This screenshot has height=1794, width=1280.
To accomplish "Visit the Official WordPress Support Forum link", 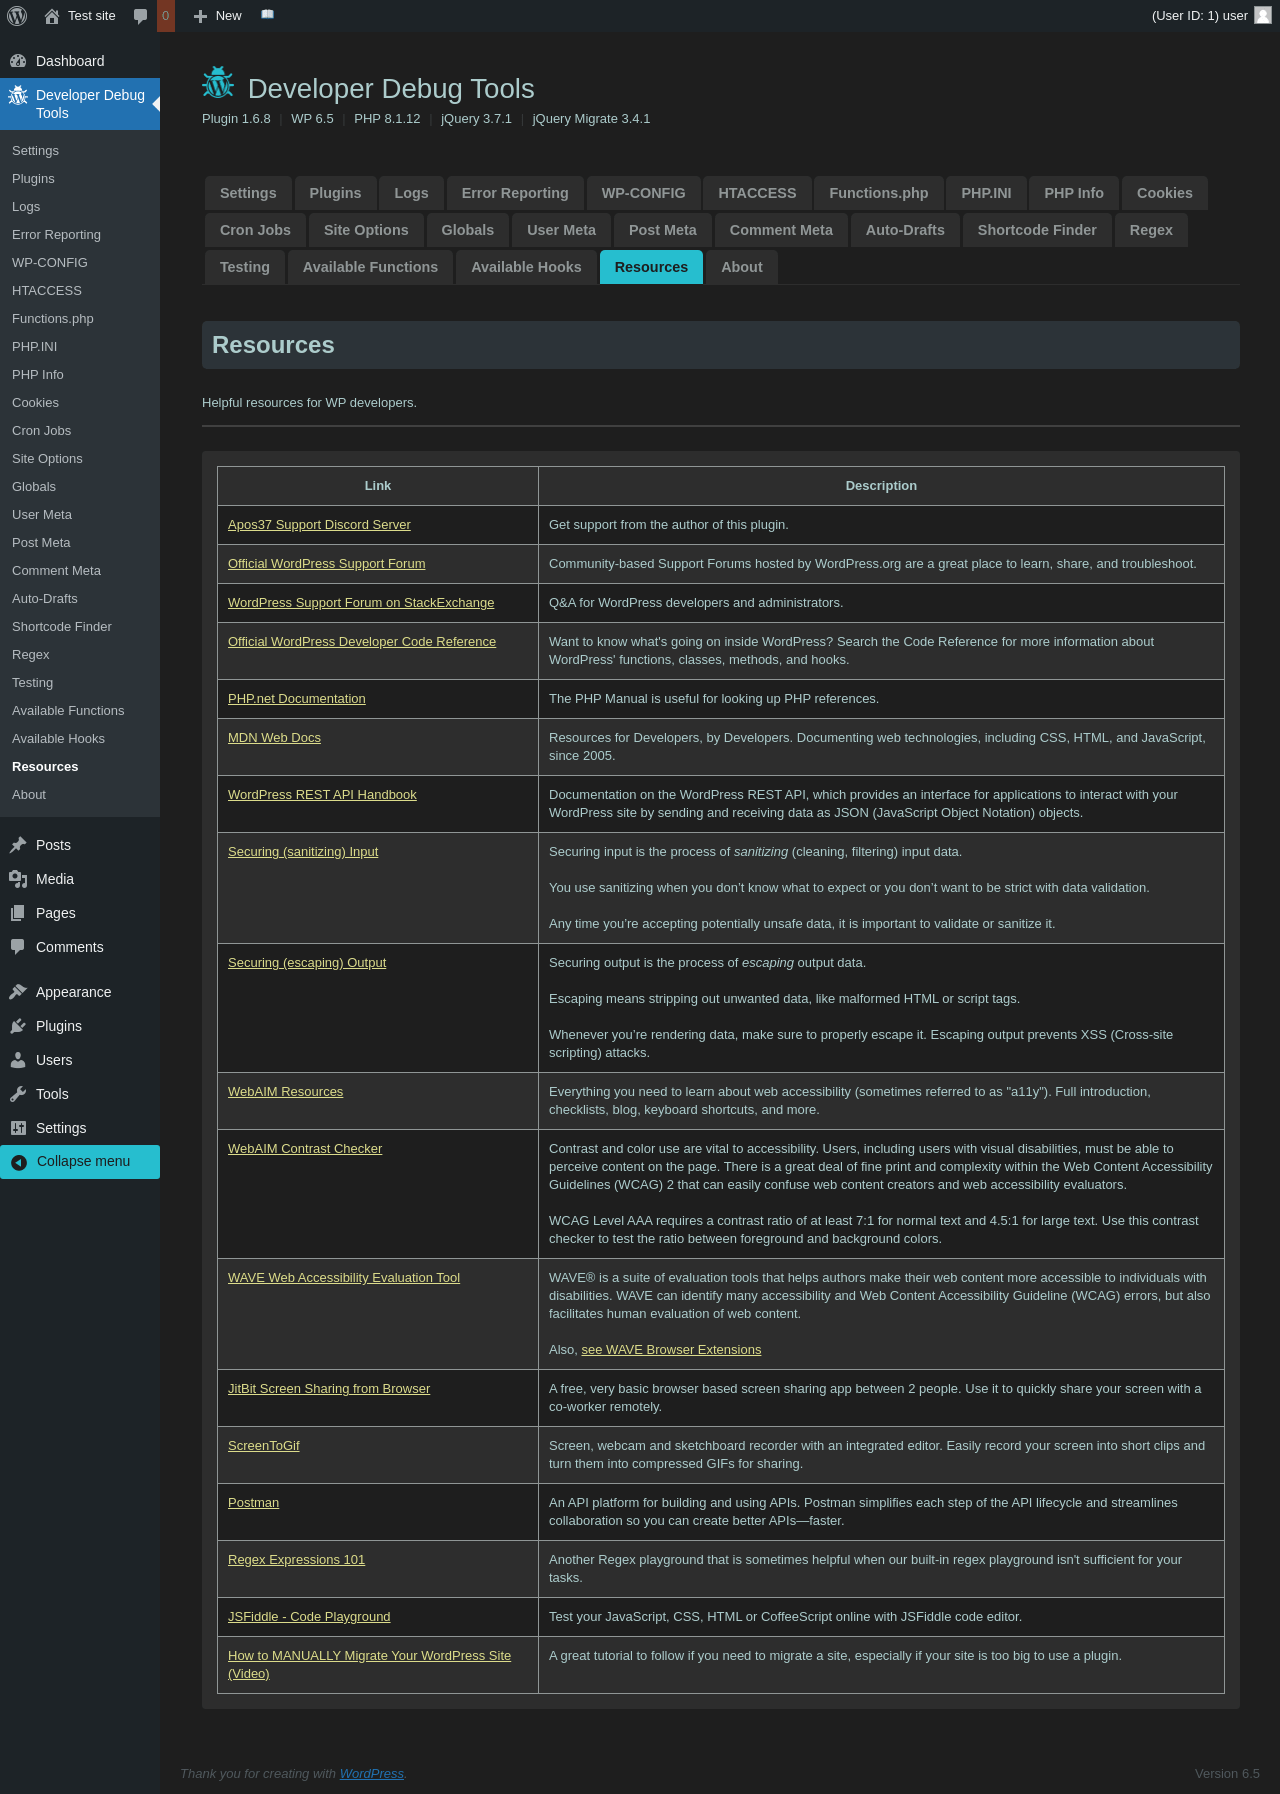I will (327, 564).
